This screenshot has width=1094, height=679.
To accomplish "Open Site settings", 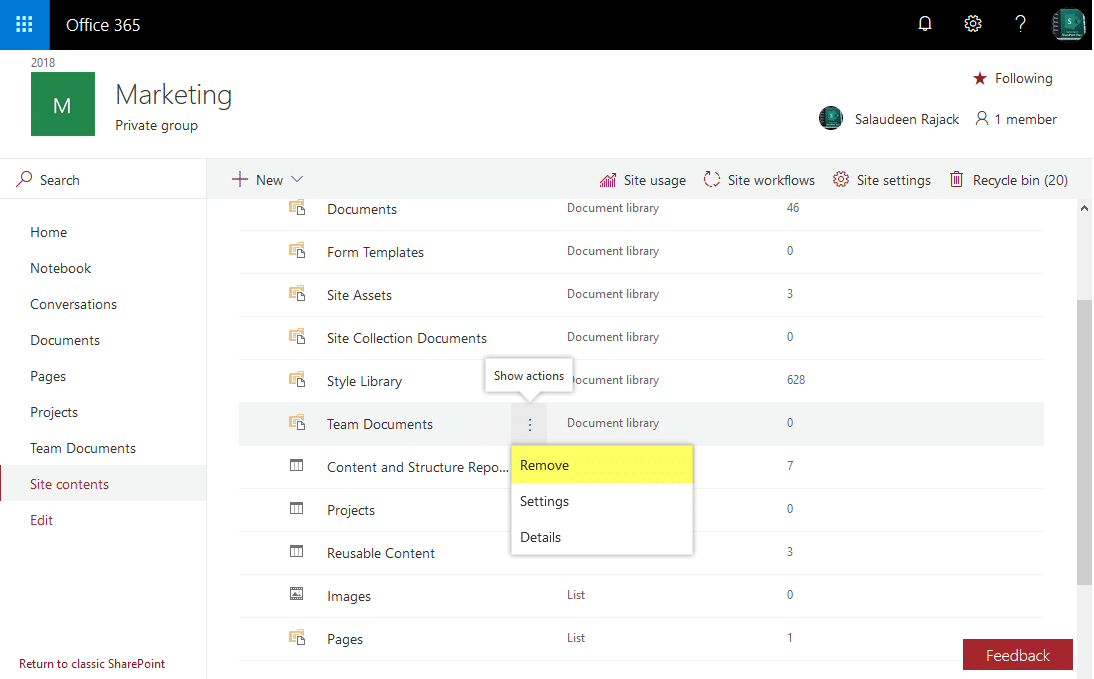I will [882, 180].
